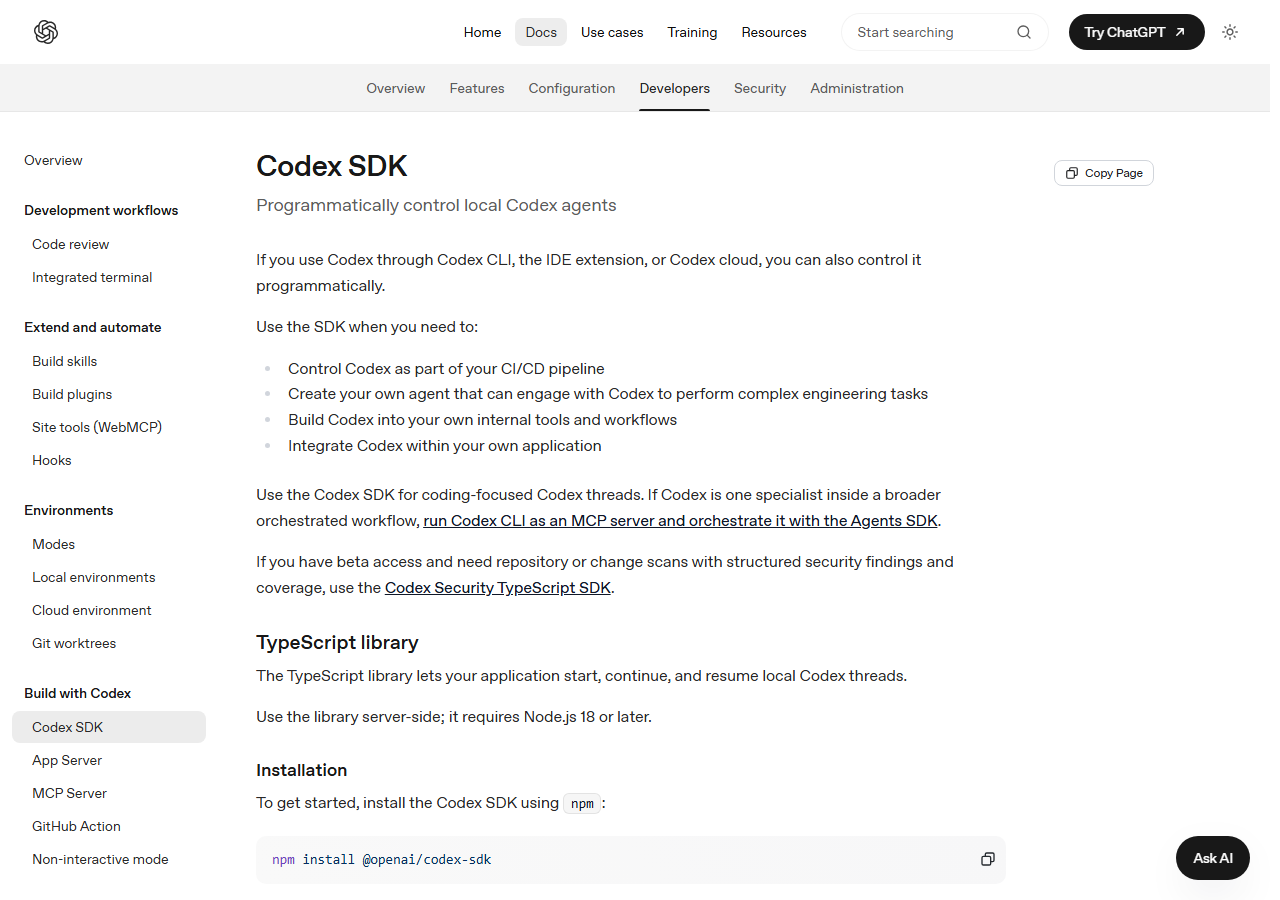Open Build plugins sidebar page

(x=72, y=394)
